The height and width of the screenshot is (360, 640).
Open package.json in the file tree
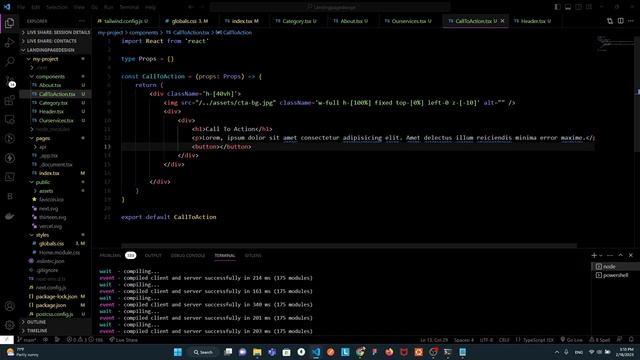coord(56,305)
